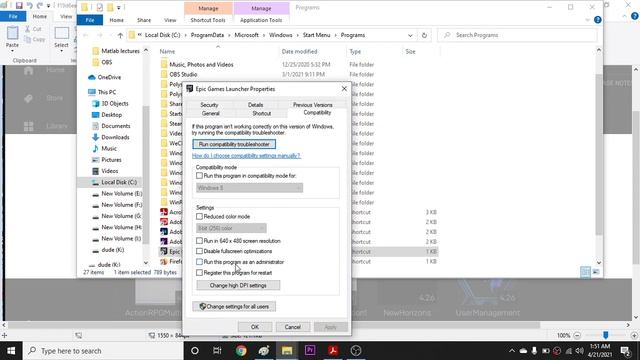Click 'Type here to search' taskbar box

[102, 351]
